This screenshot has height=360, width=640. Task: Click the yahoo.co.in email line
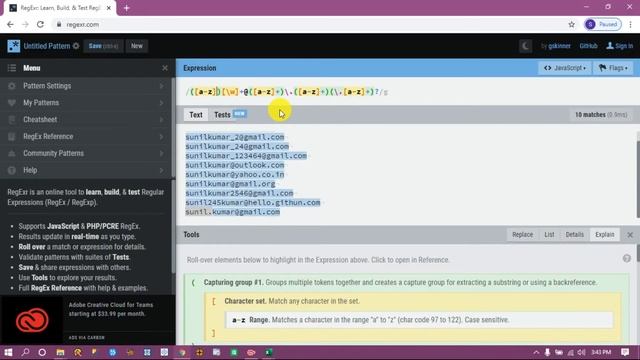(235, 174)
